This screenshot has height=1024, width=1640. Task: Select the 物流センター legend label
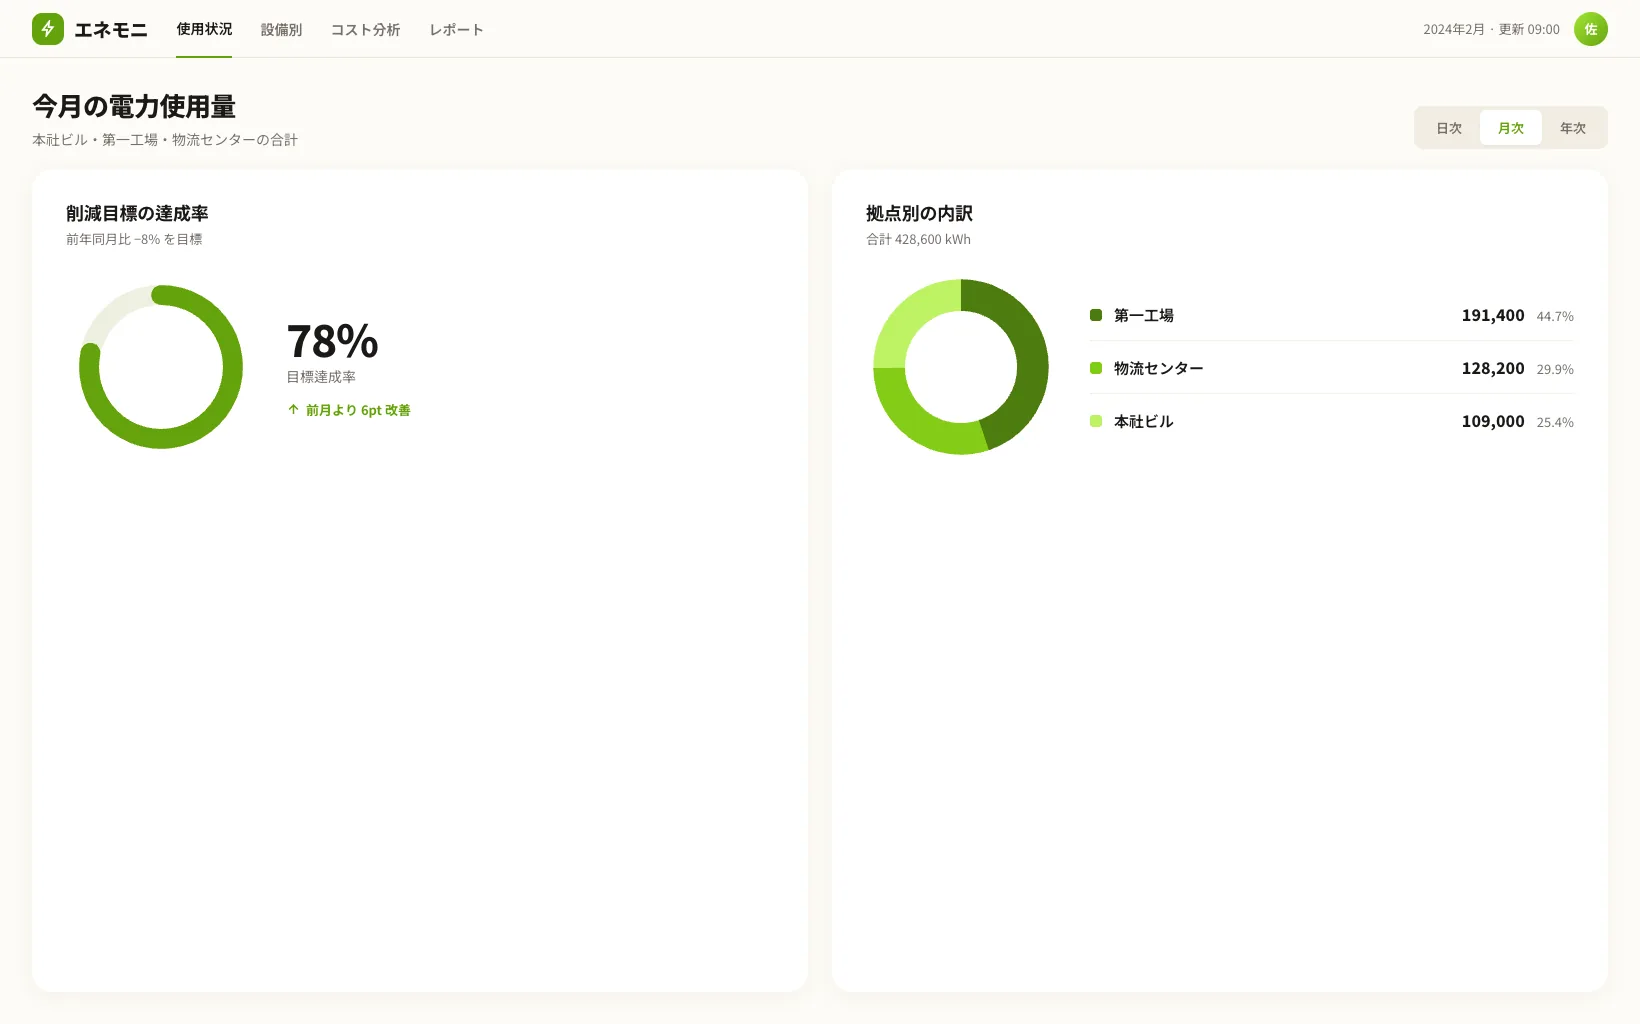[x=1159, y=368]
